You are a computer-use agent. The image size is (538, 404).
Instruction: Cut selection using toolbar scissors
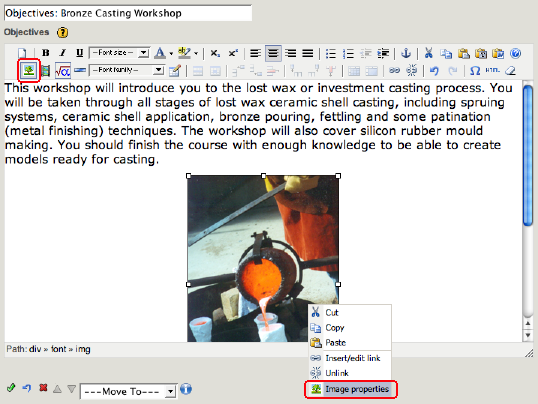(x=428, y=53)
